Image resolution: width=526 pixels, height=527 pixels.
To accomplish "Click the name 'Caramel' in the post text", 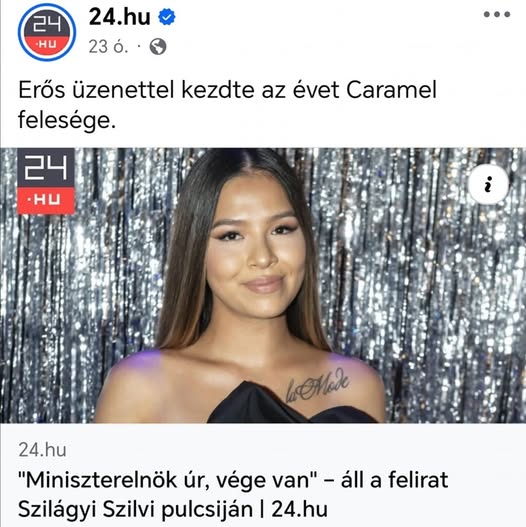I will [391, 90].
